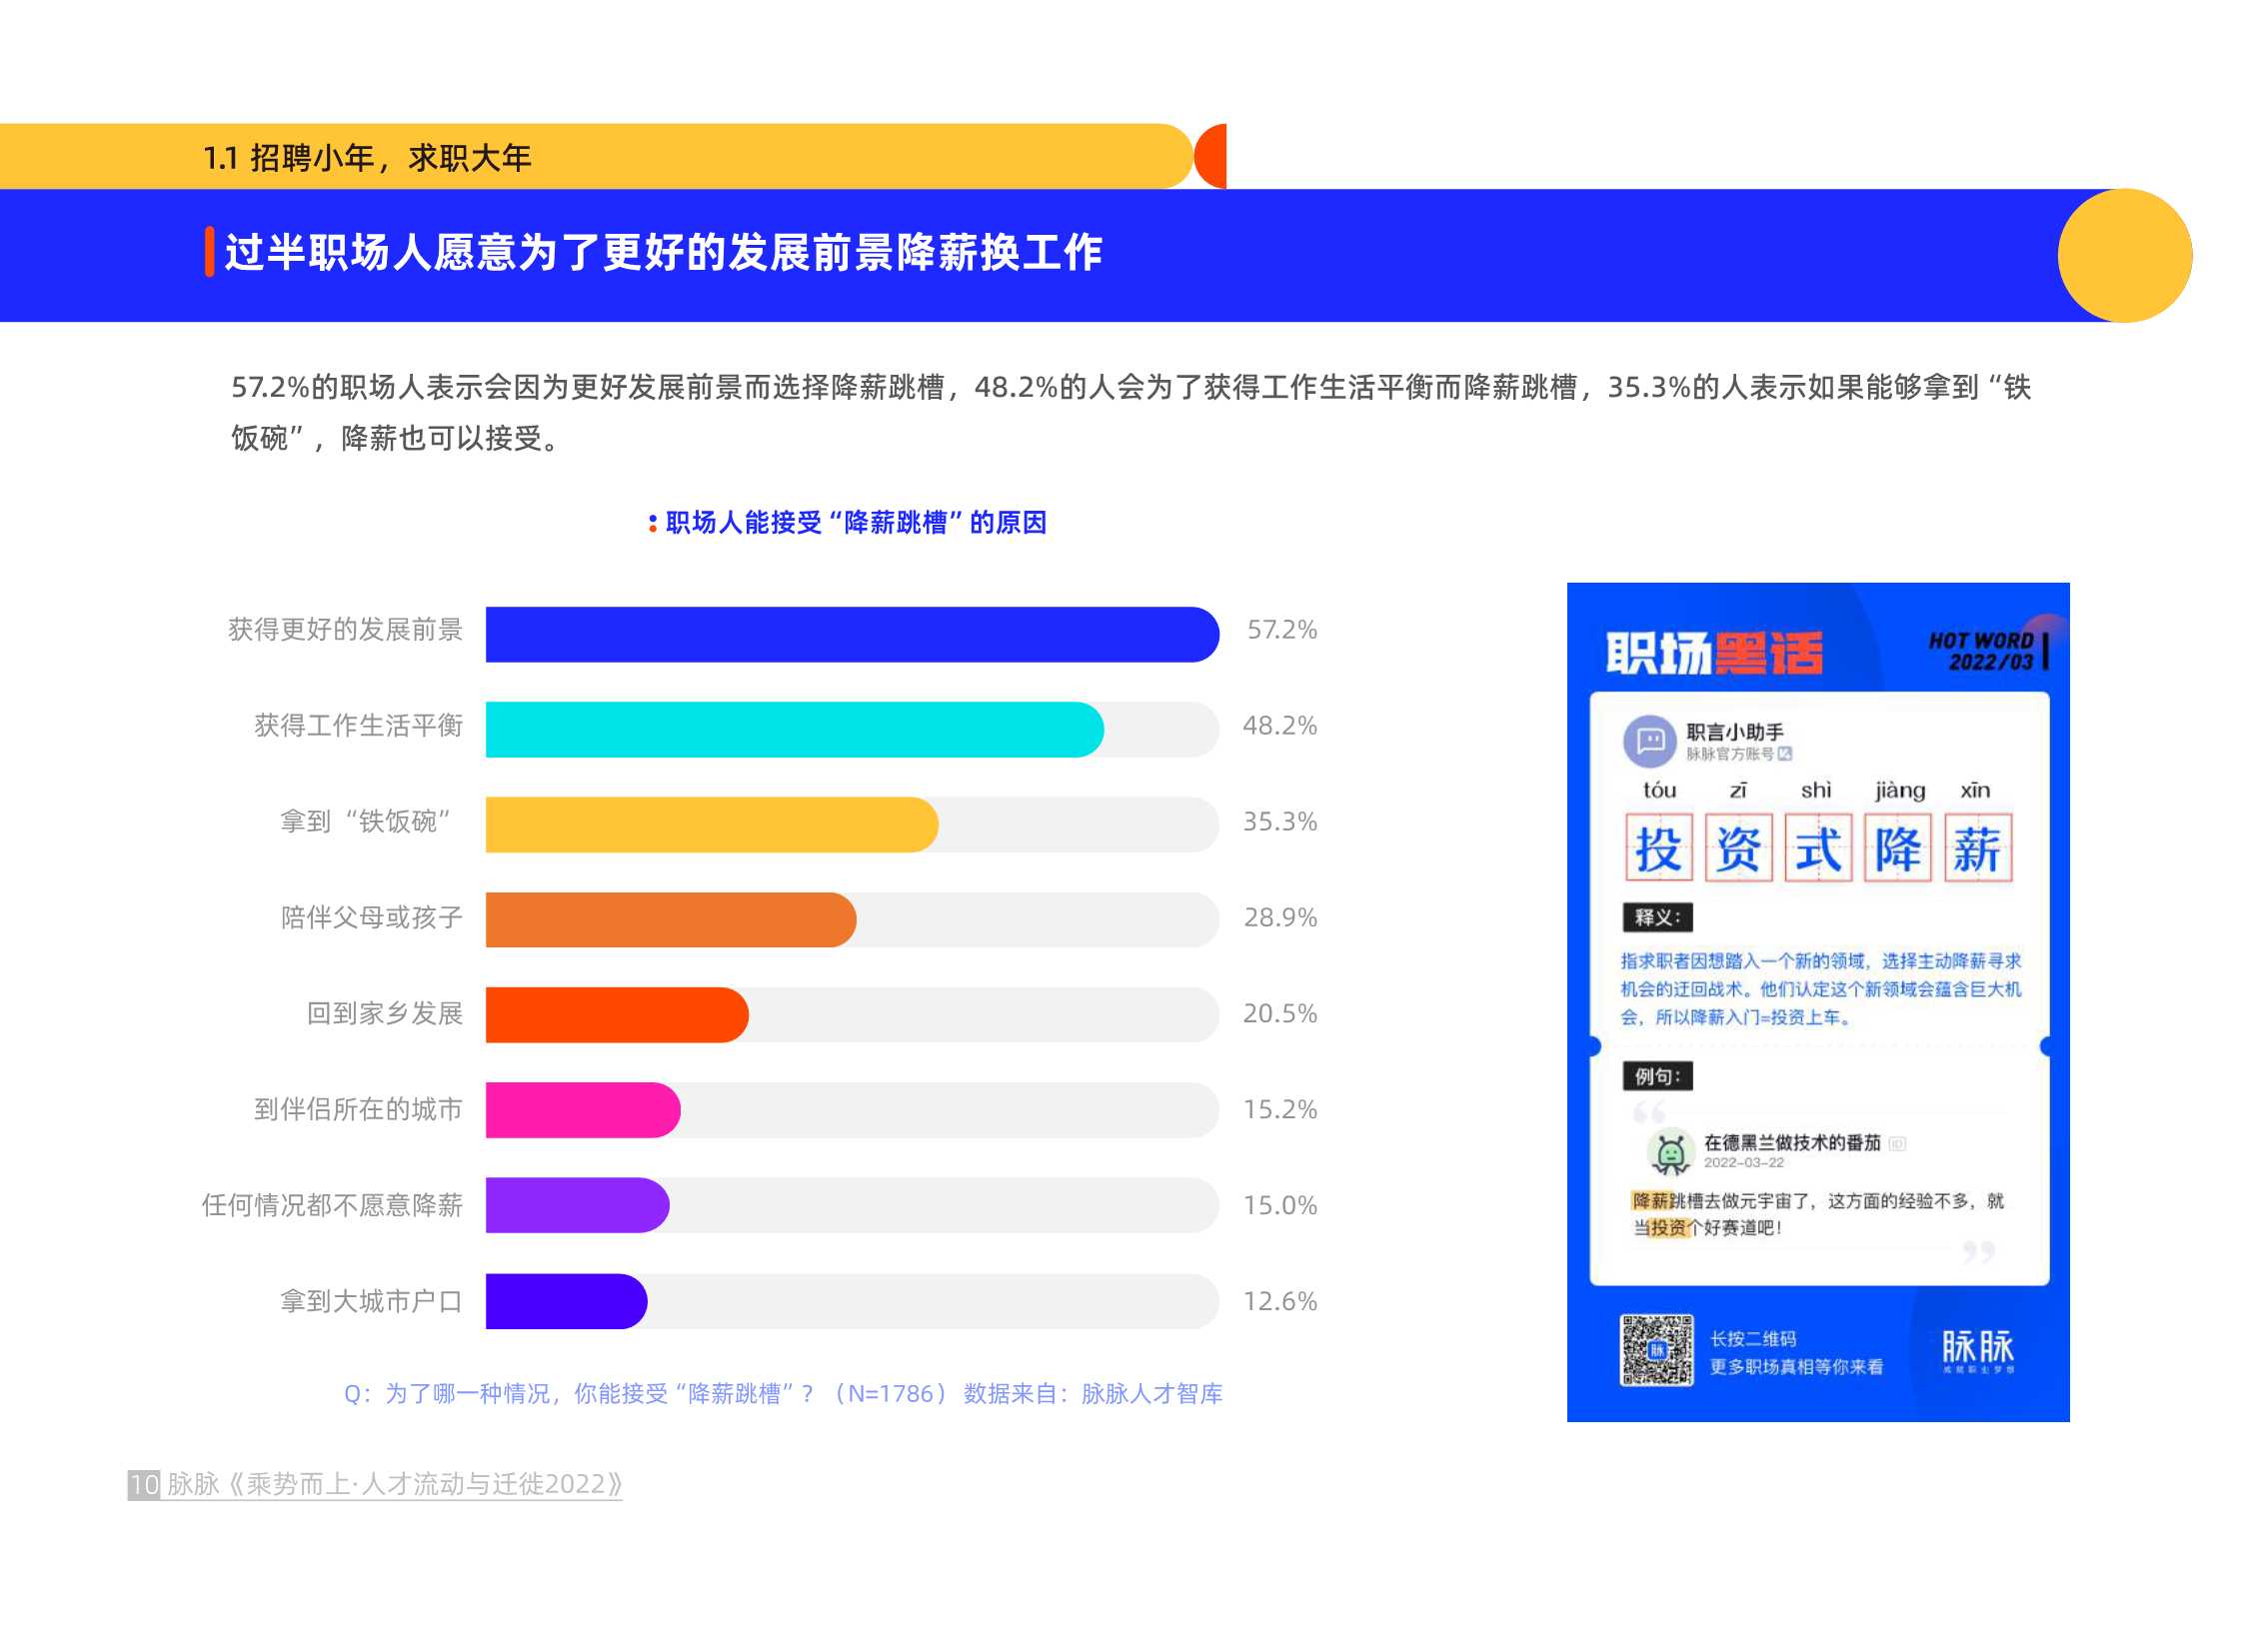Click the 获得工作生活平衡 row label
The height and width of the screenshot is (1652, 2243).
point(359,726)
